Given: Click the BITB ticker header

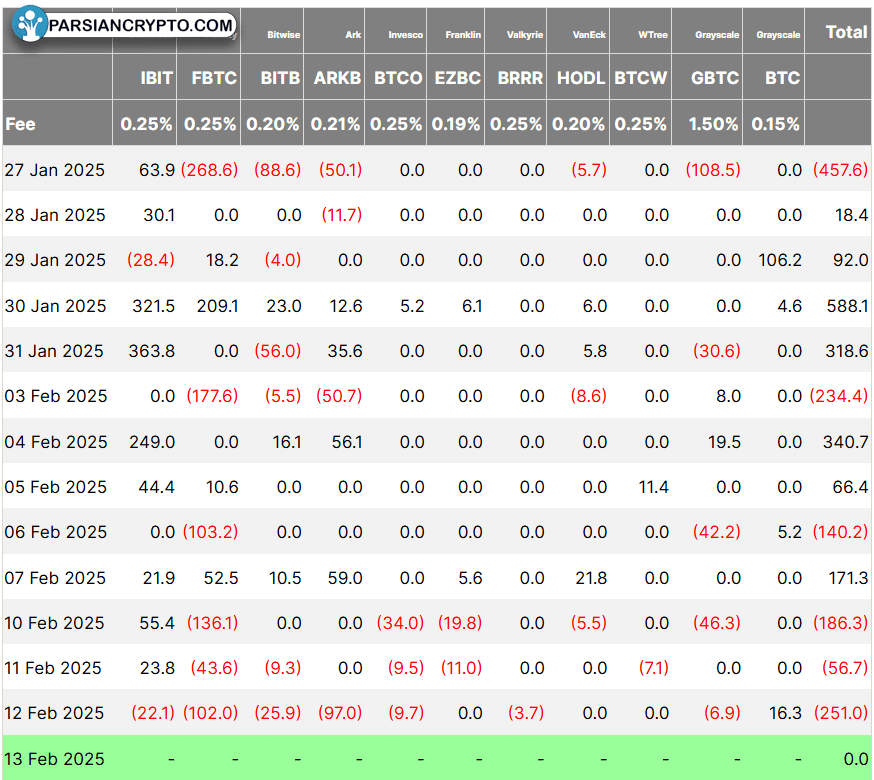Looking at the screenshot, I should (280, 77).
